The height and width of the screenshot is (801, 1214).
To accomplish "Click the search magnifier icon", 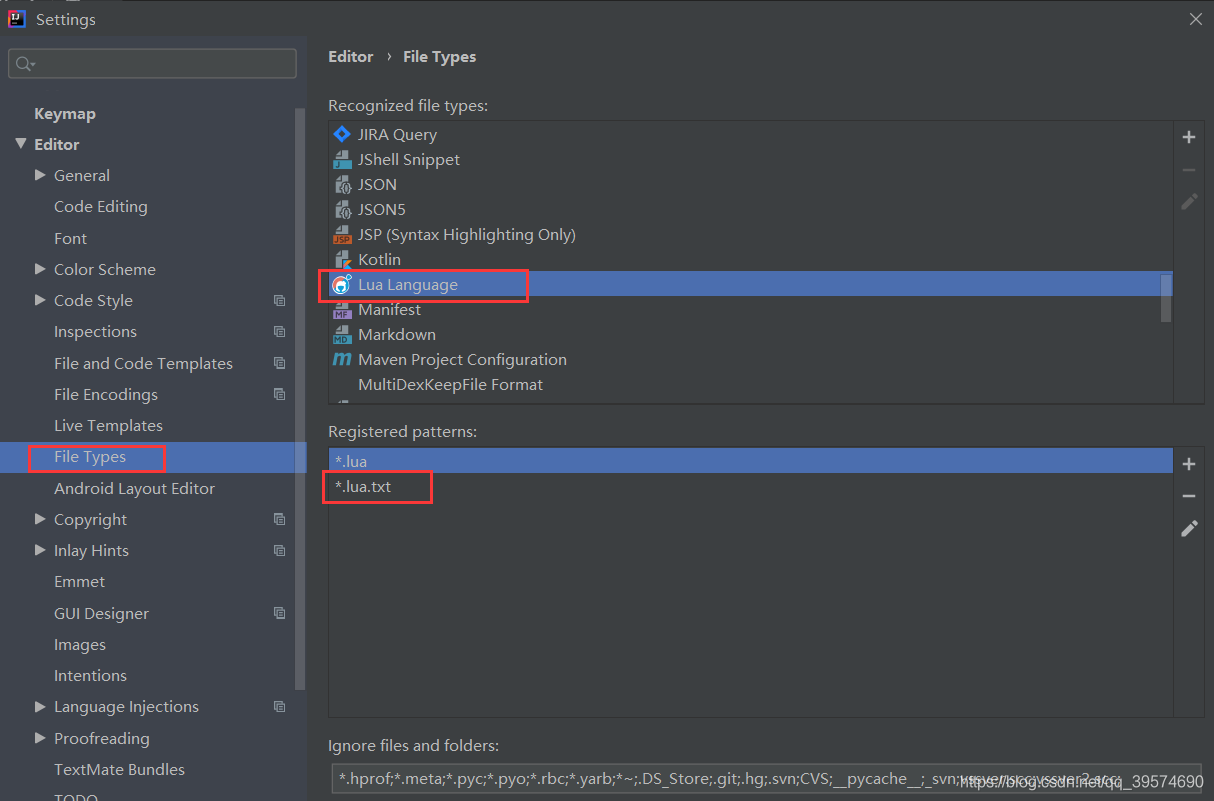I will [24, 64].
